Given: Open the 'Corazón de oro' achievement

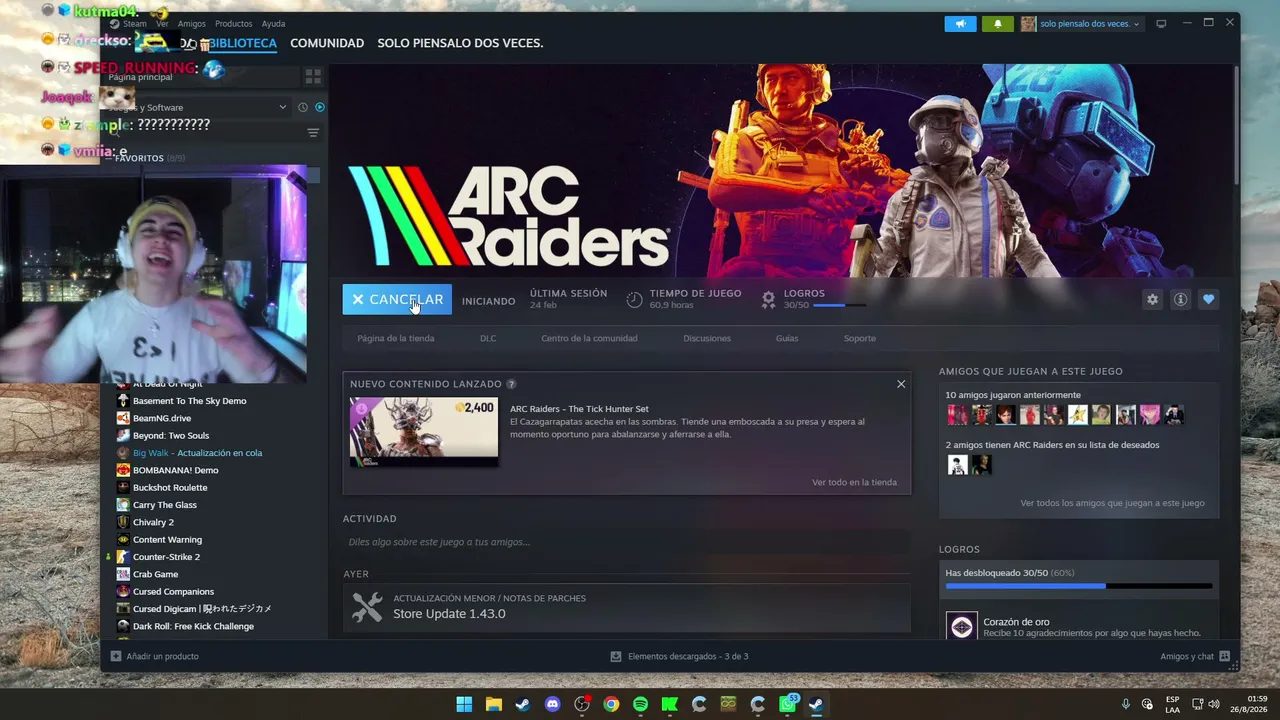Looking at the screenshot, I should 1078,626.
